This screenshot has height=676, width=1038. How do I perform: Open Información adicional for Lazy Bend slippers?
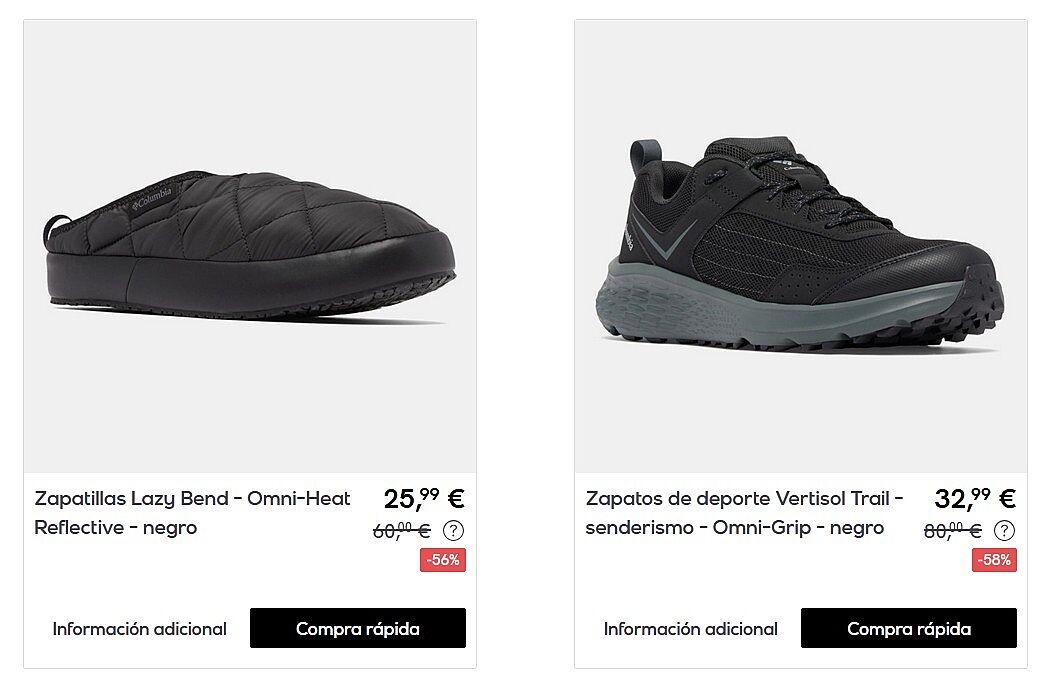[x=140, y=629]
